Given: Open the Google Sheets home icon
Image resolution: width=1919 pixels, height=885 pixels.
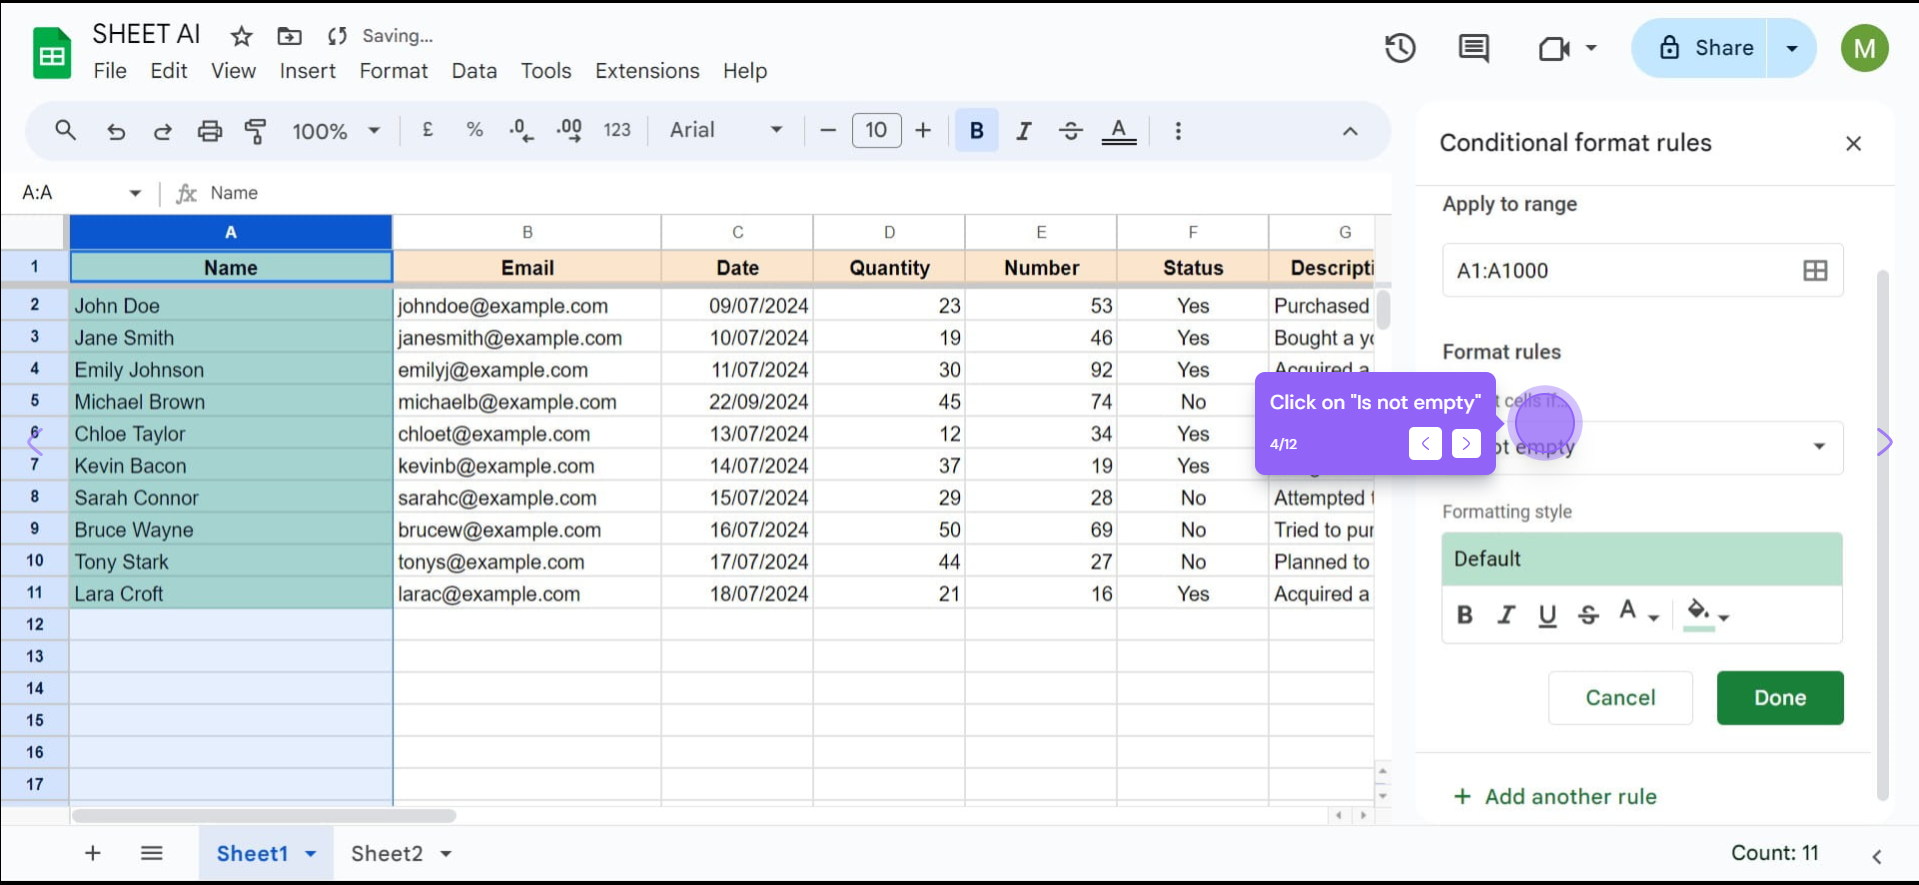Looking at the screenshot, I should pyautogui.click(x=52, y=53).
